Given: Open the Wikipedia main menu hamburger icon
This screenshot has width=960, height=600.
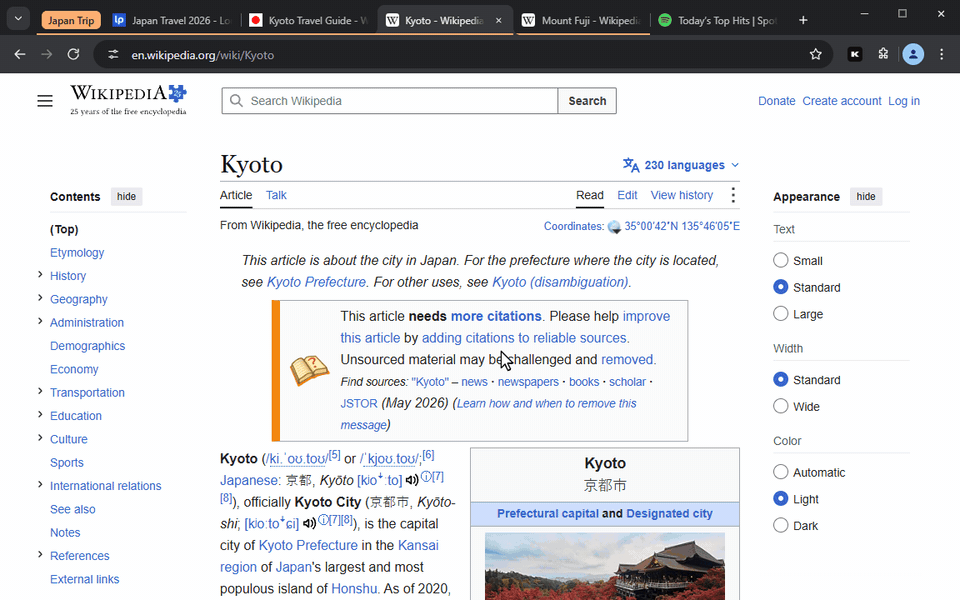Looking at the screenshot, I should coord(45,101).
